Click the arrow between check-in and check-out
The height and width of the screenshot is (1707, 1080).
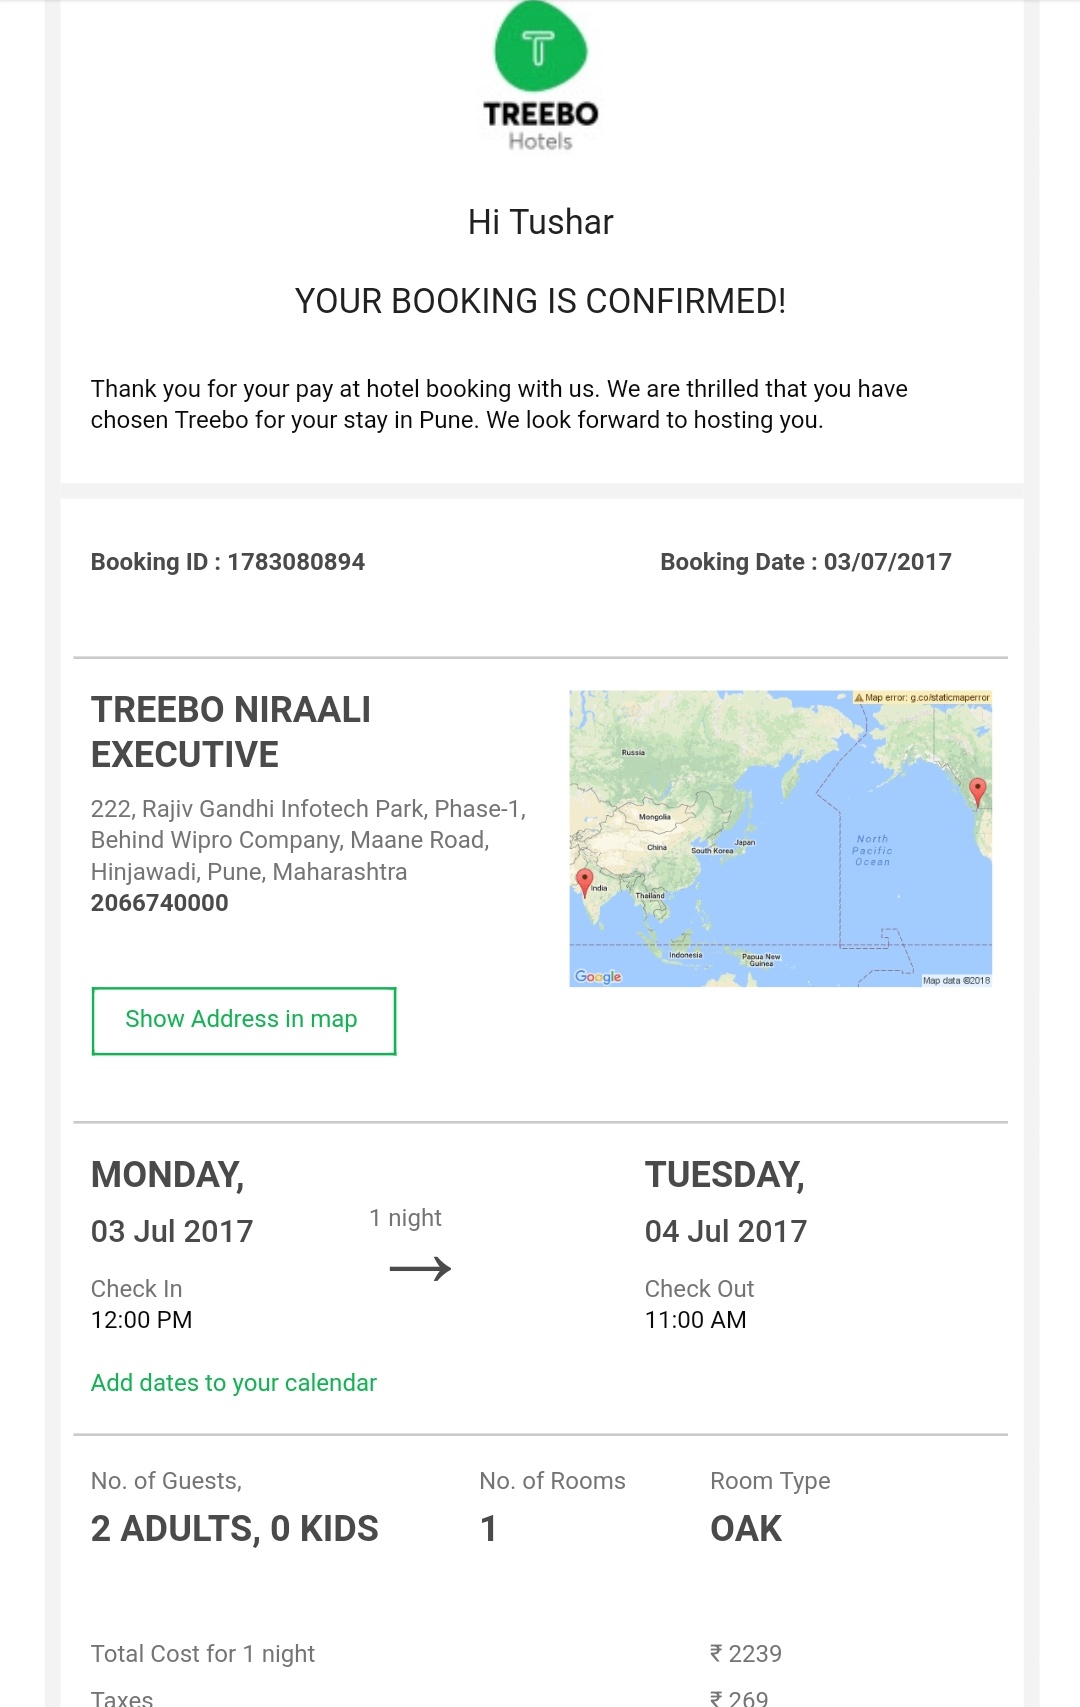click(420, 1269)
